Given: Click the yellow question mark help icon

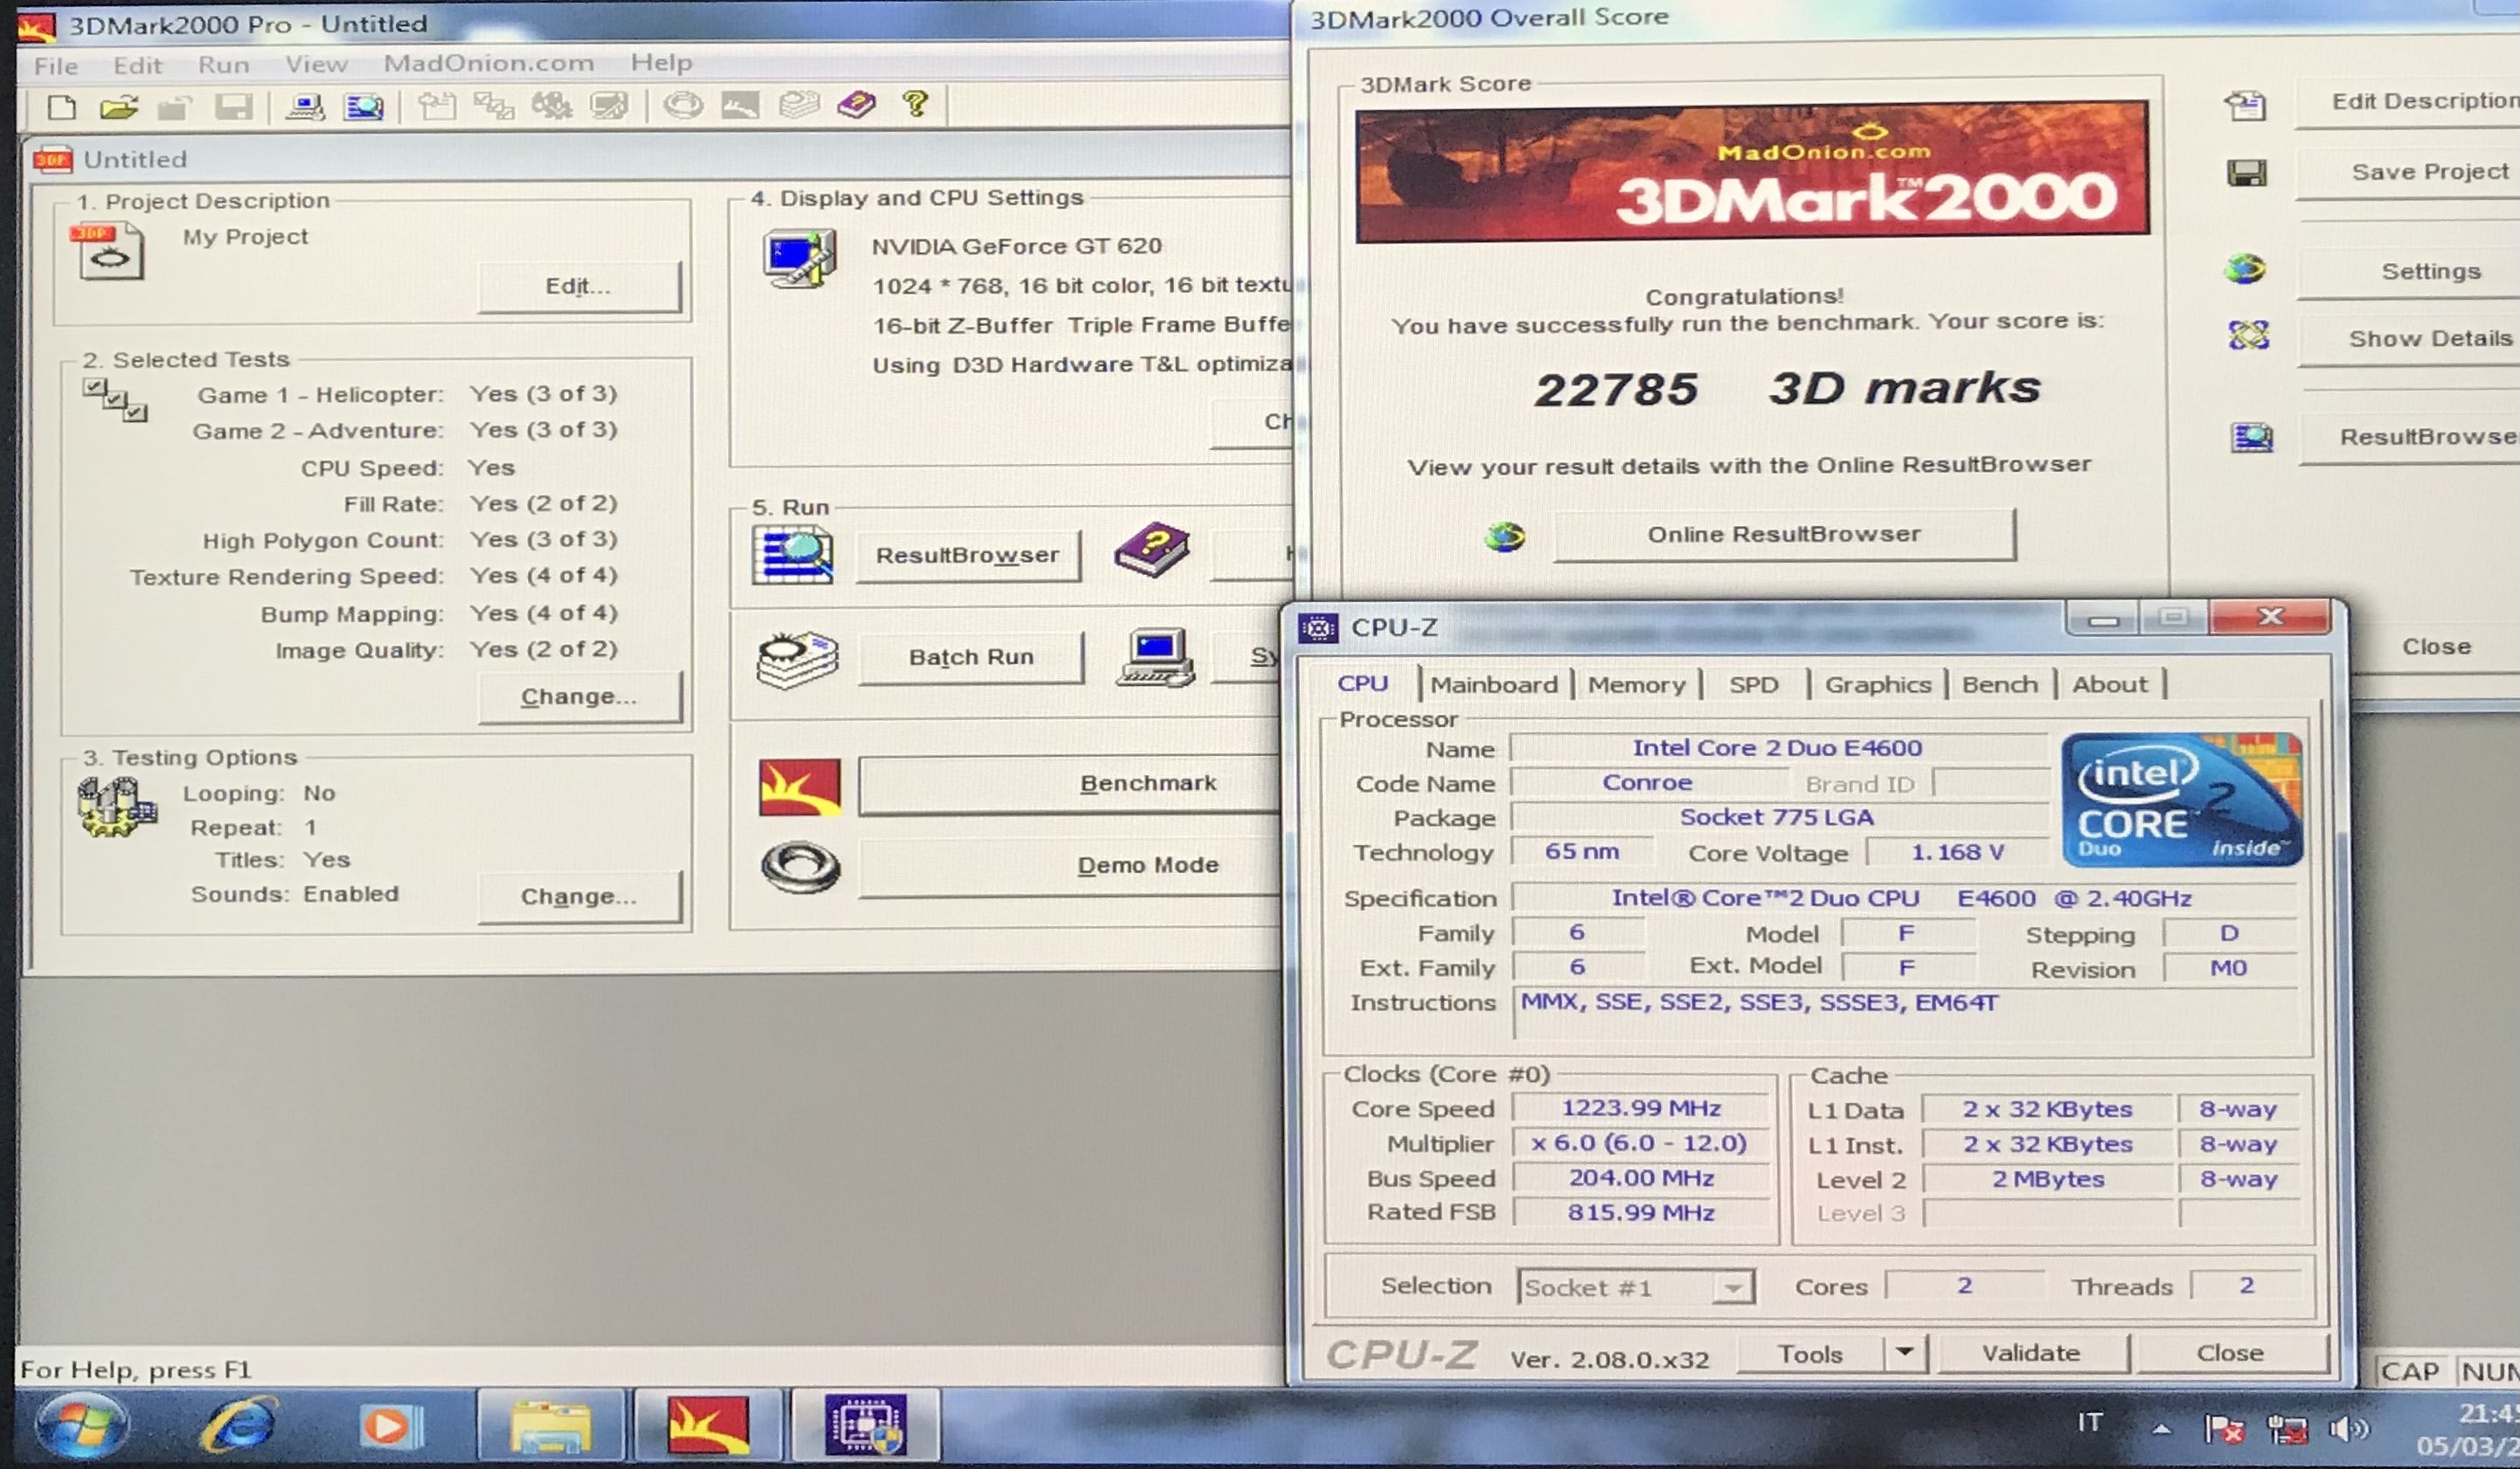Looking at the screenshot, I should (915, 104).
